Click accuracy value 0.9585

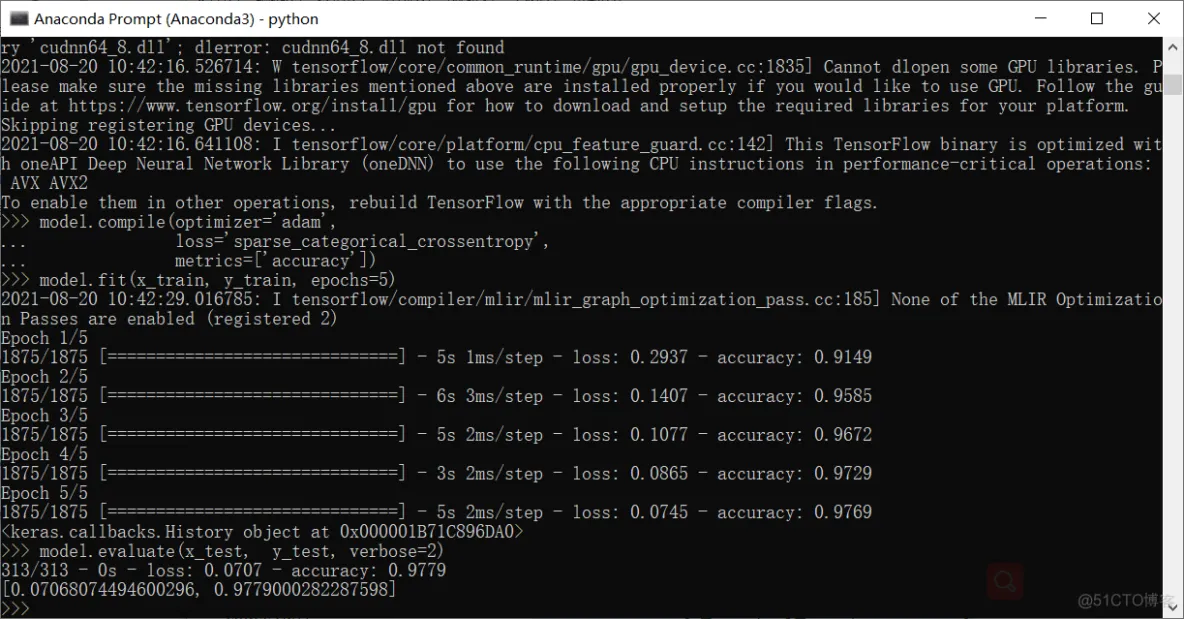point(843,396)
